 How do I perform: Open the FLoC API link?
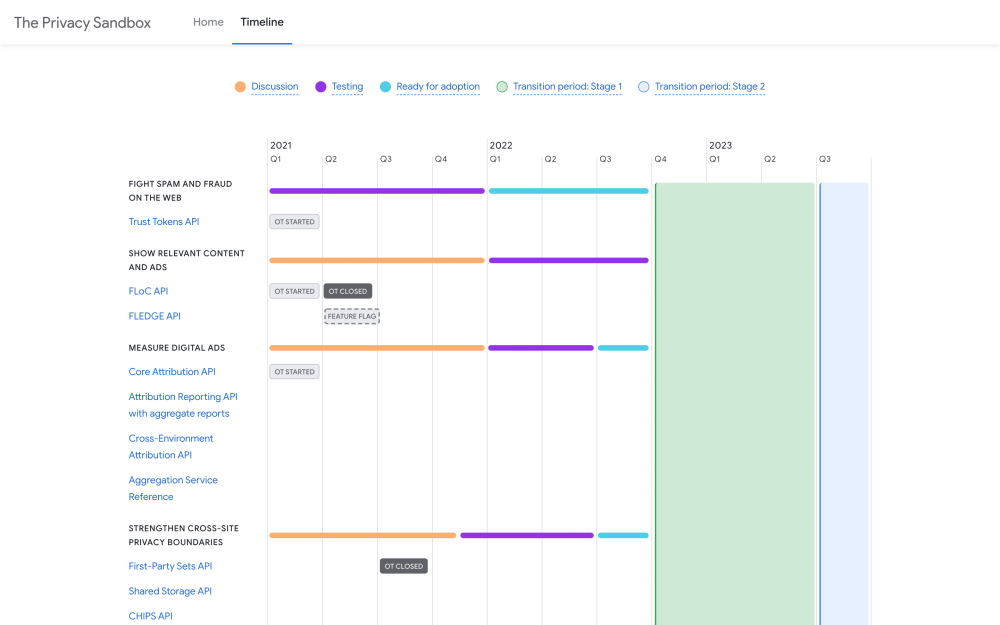pos(148,291)
